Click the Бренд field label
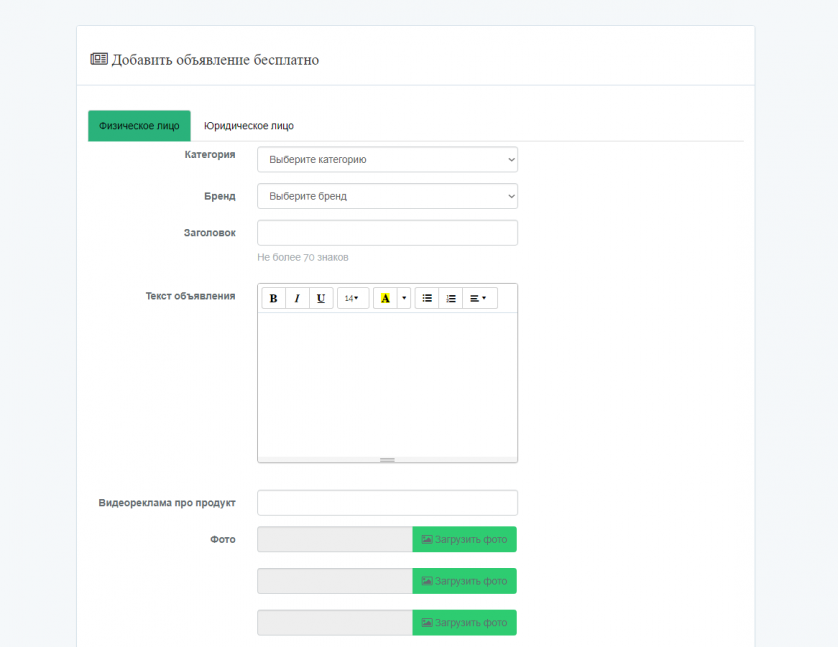The height and width of the screenshot is (647, 838). pyautogui.click(x=219, y=196)
